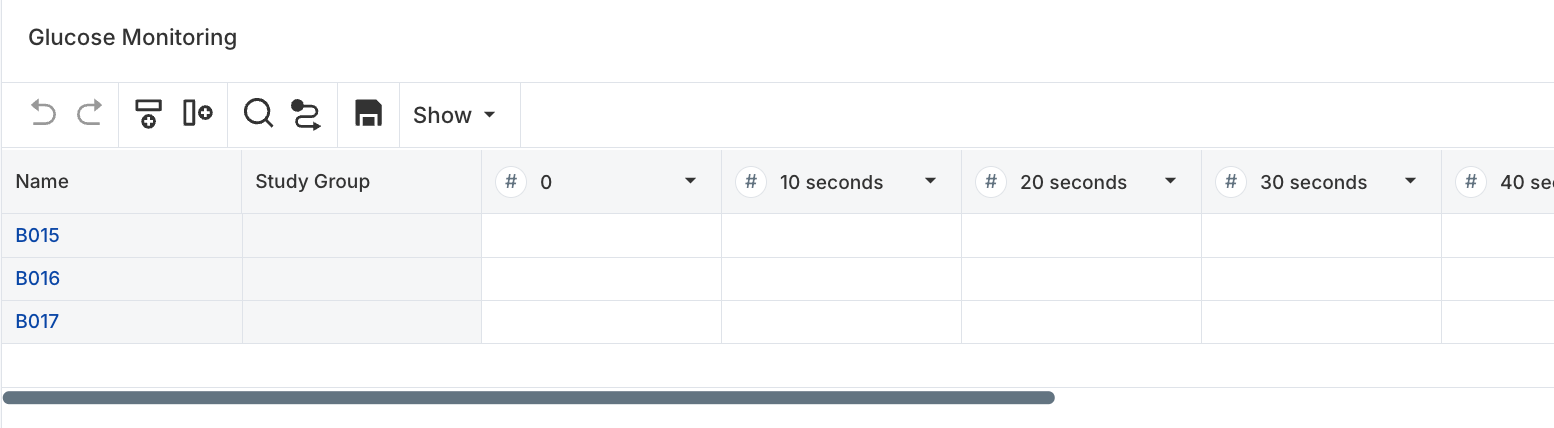Open the B016 record link

(x=38, y=279)
